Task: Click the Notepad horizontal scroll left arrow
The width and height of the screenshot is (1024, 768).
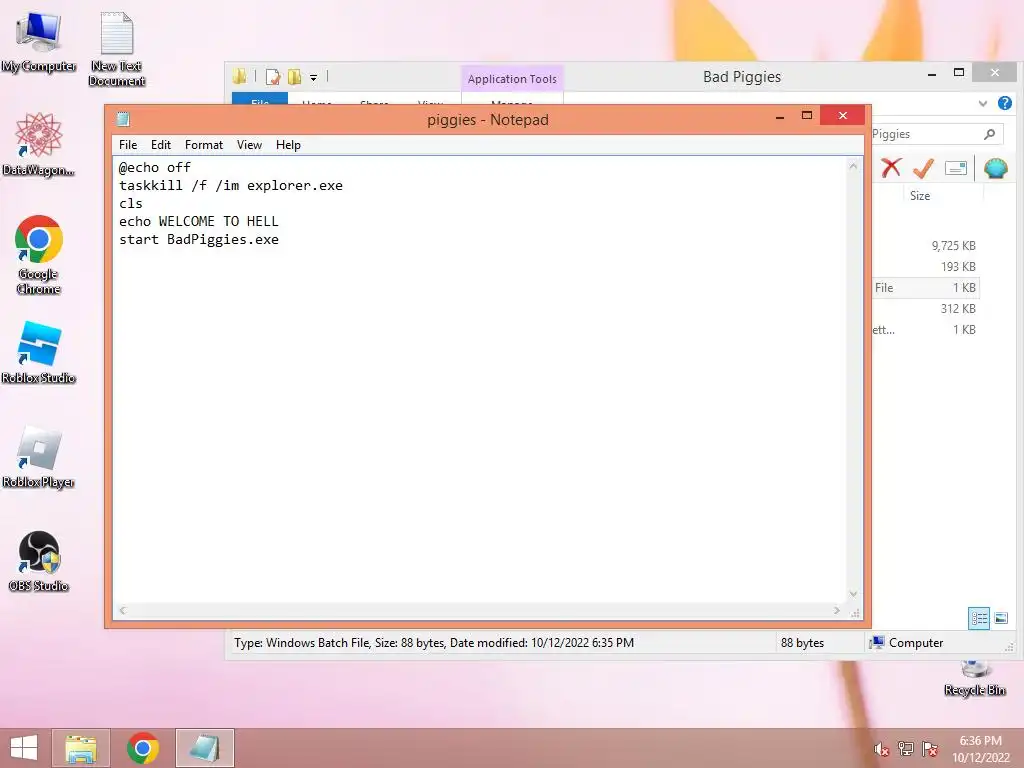Action: tap(122, 611)
